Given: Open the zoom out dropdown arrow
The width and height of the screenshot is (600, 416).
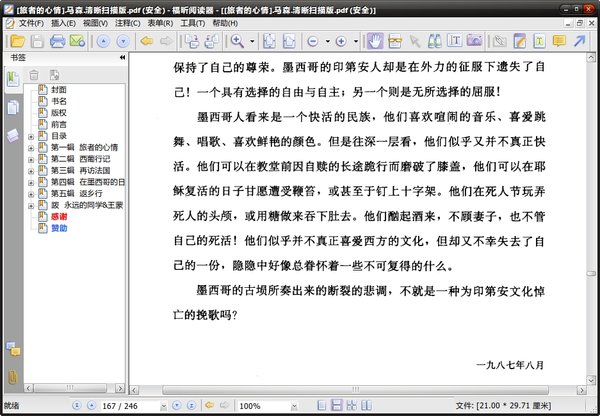Looking at the screenshot, I should pyautogui.click(x=328, y=41).
